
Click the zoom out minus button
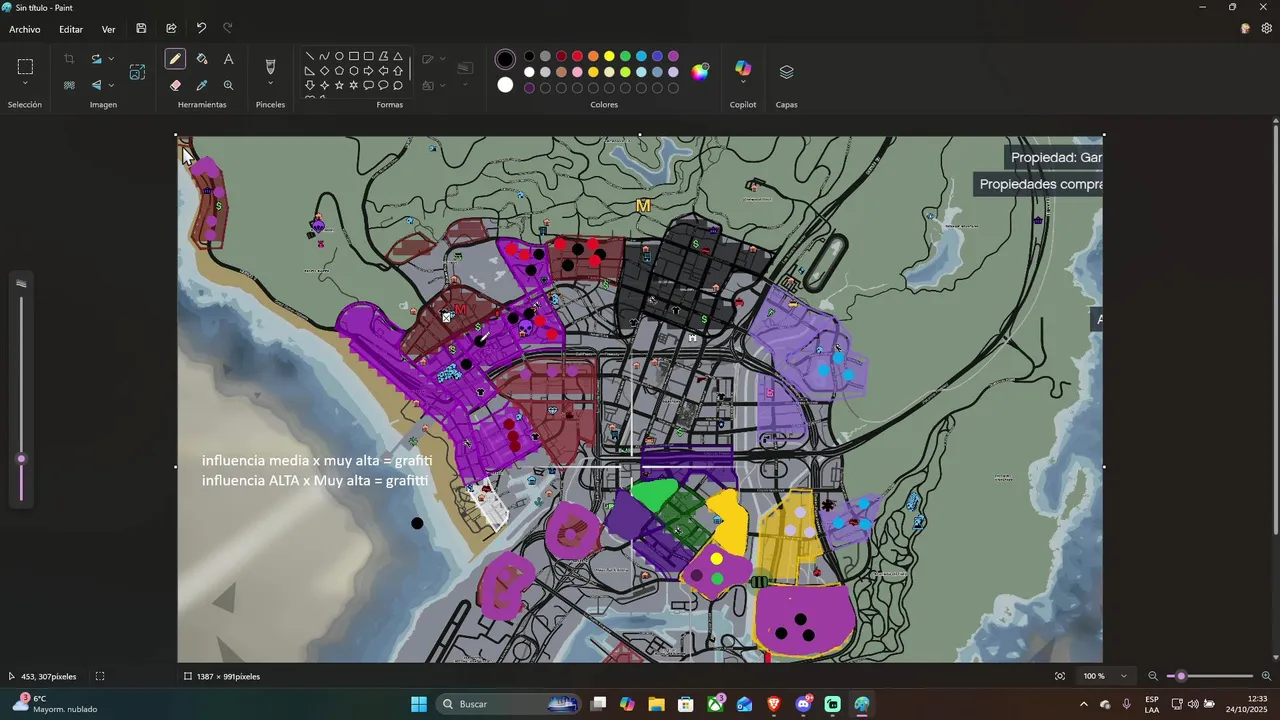[1153, 676]
